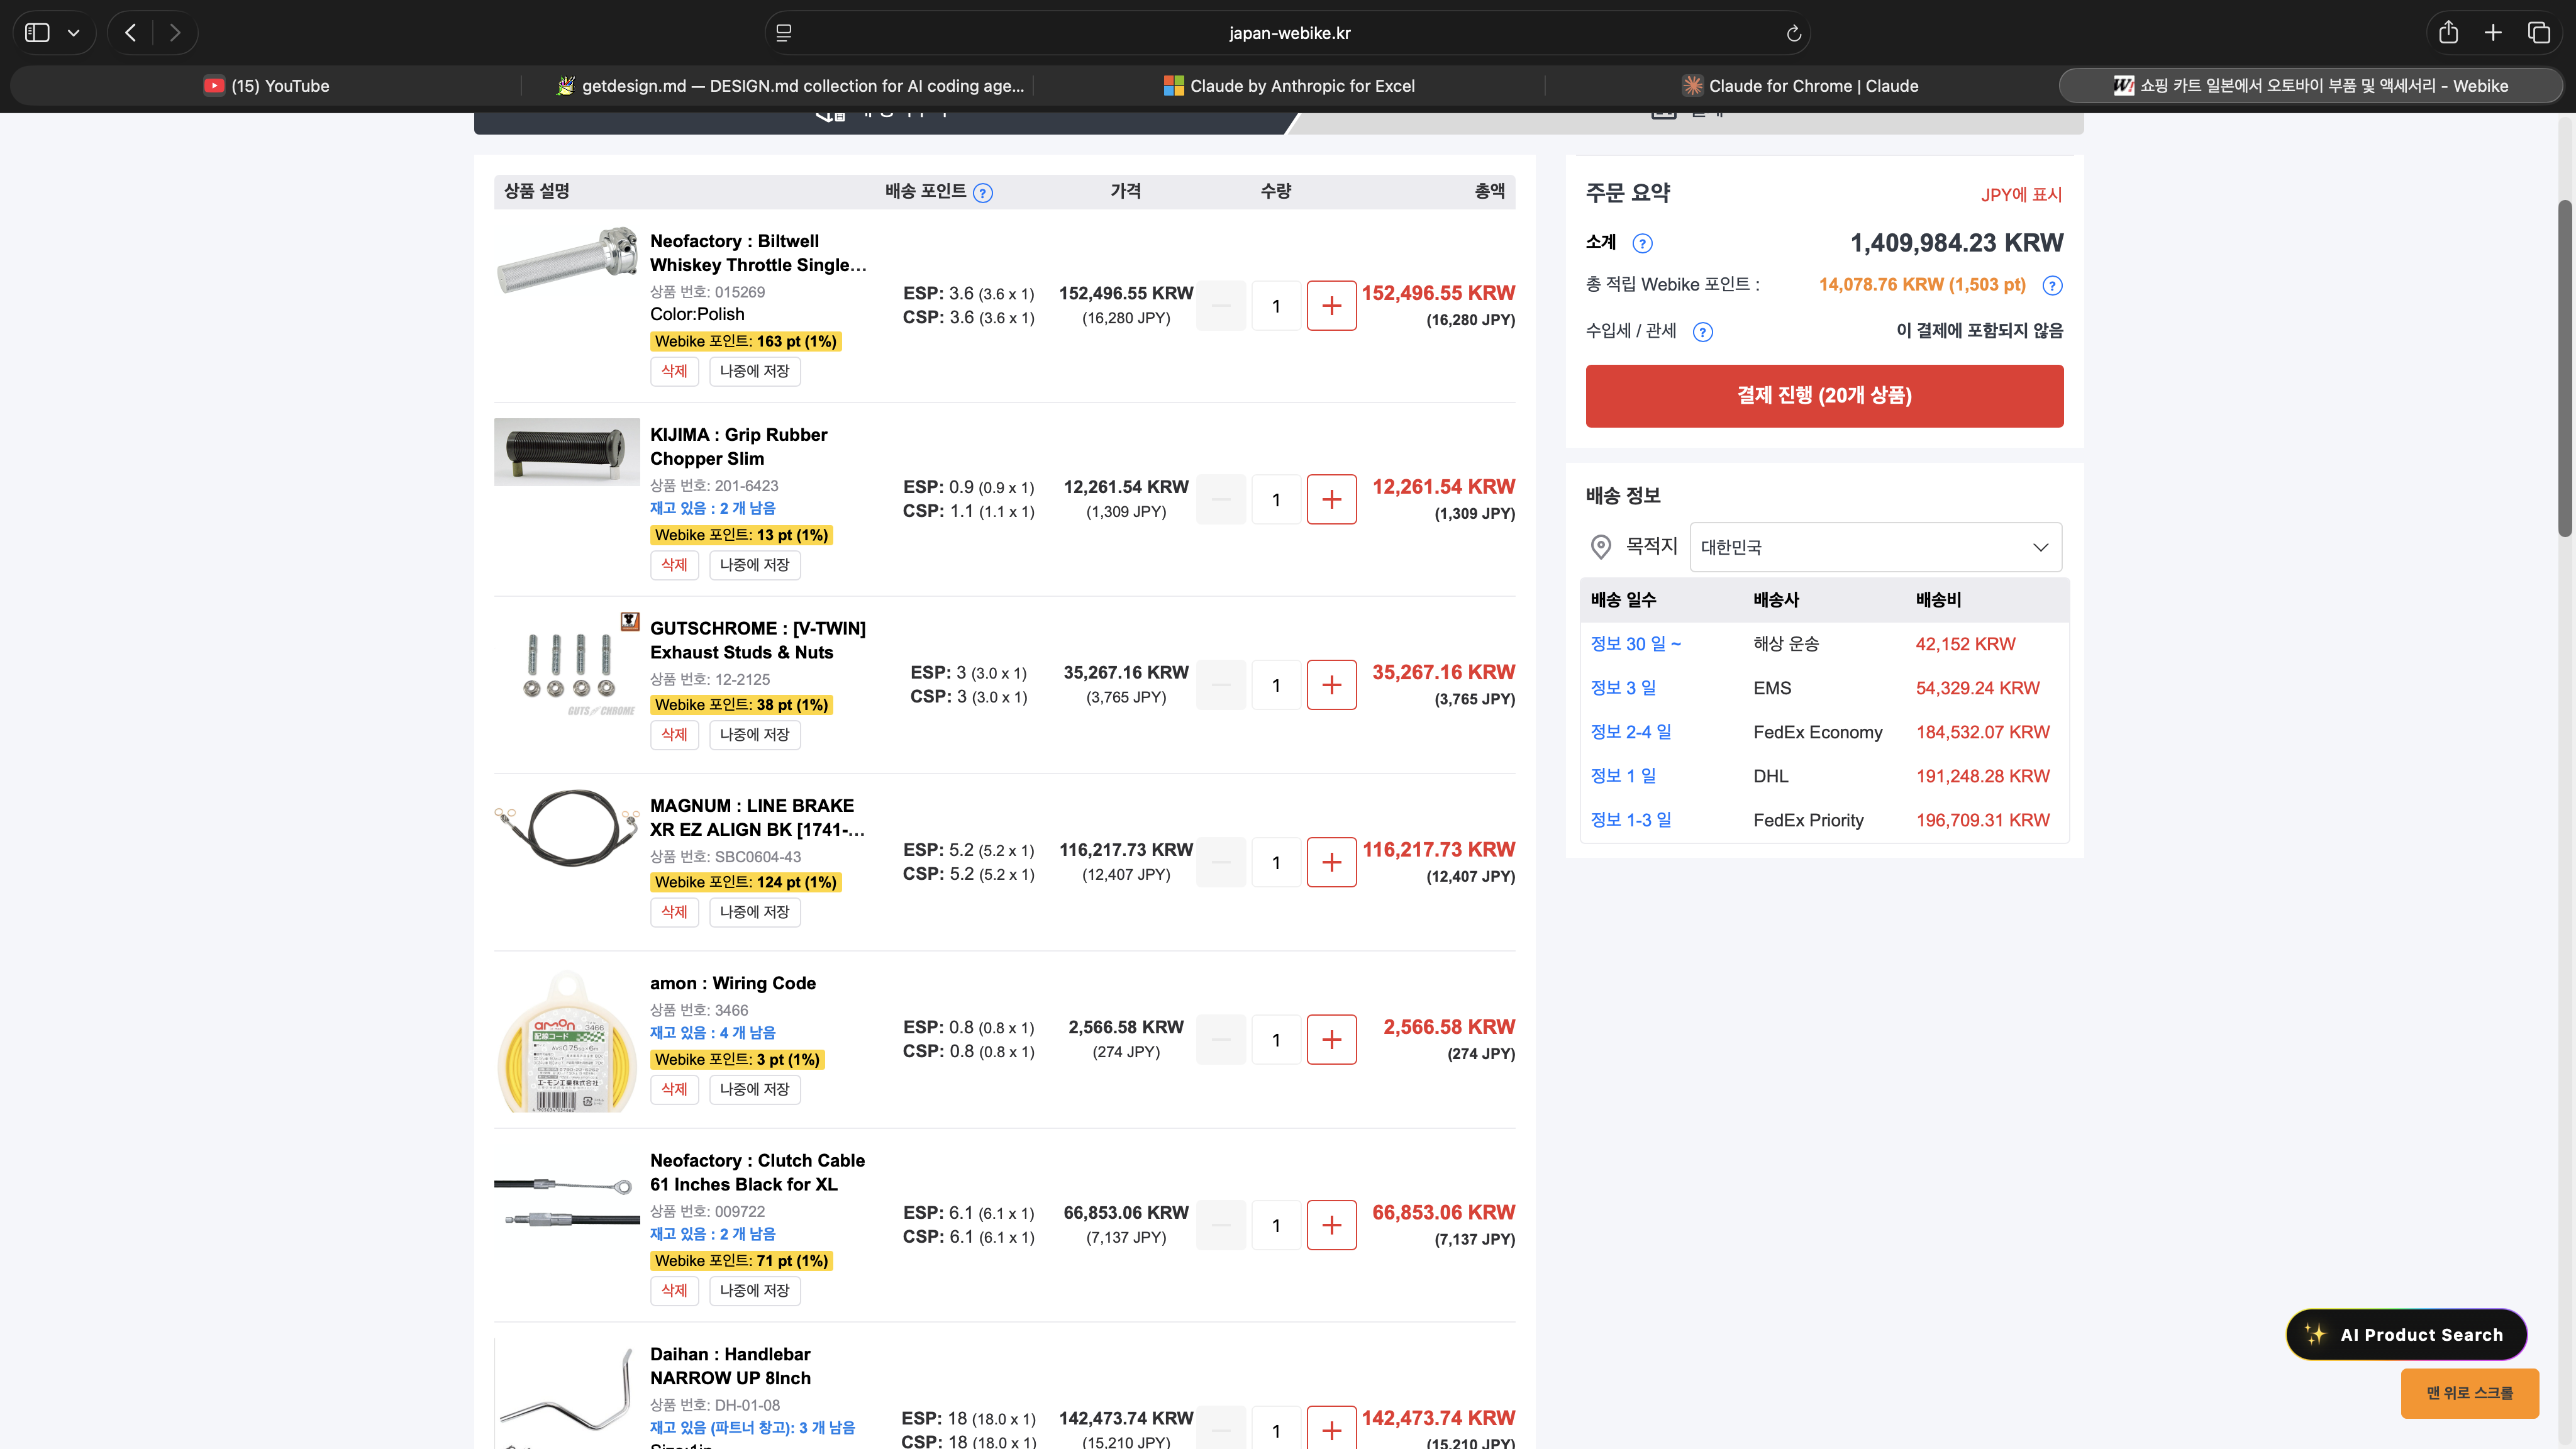Go forward to the next page
Image resolution: width=2576 pixels, height=1449 pixels.
coord(175,33)
